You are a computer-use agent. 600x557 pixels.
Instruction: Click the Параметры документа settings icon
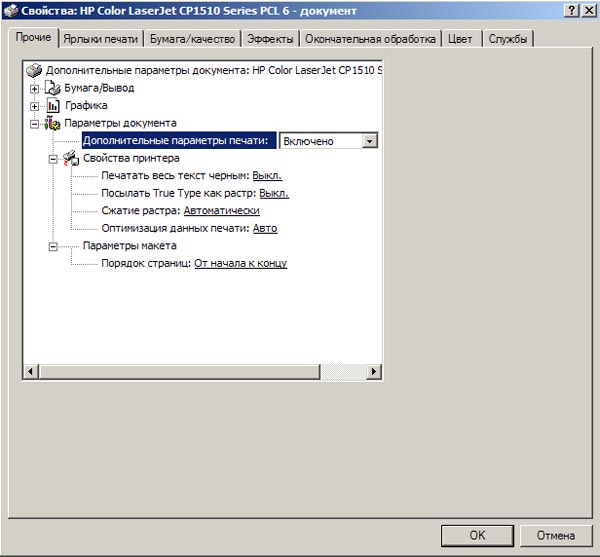click(x=52, y=123)
